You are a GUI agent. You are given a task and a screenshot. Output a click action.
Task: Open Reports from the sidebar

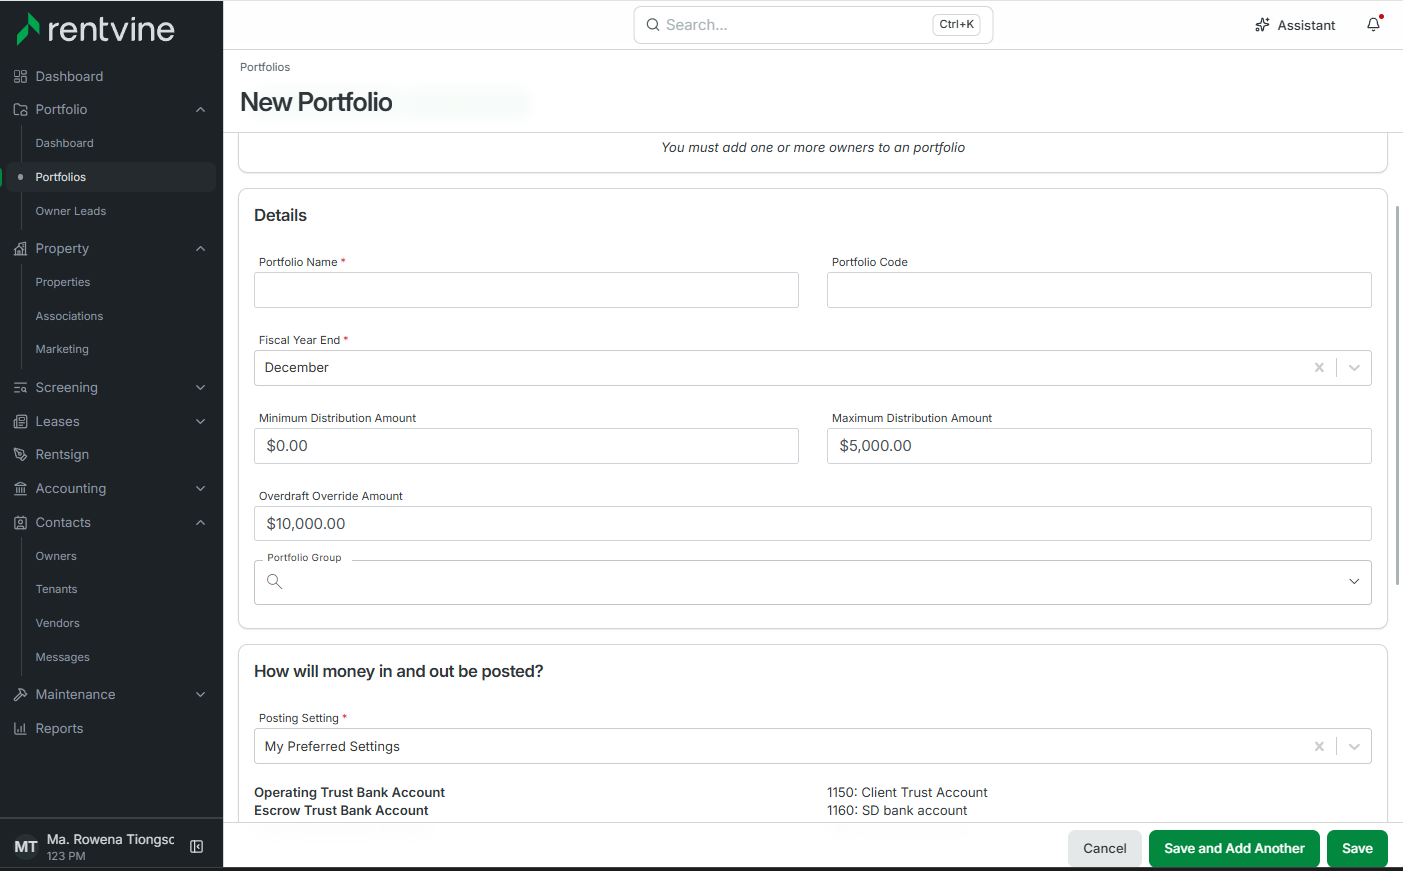(x=59, y=728)
